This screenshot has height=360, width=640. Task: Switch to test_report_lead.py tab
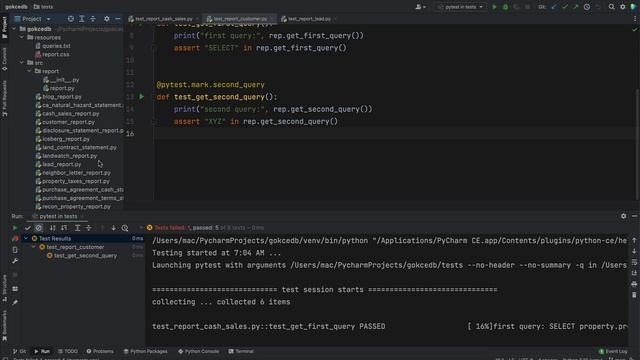click(309, 19)
